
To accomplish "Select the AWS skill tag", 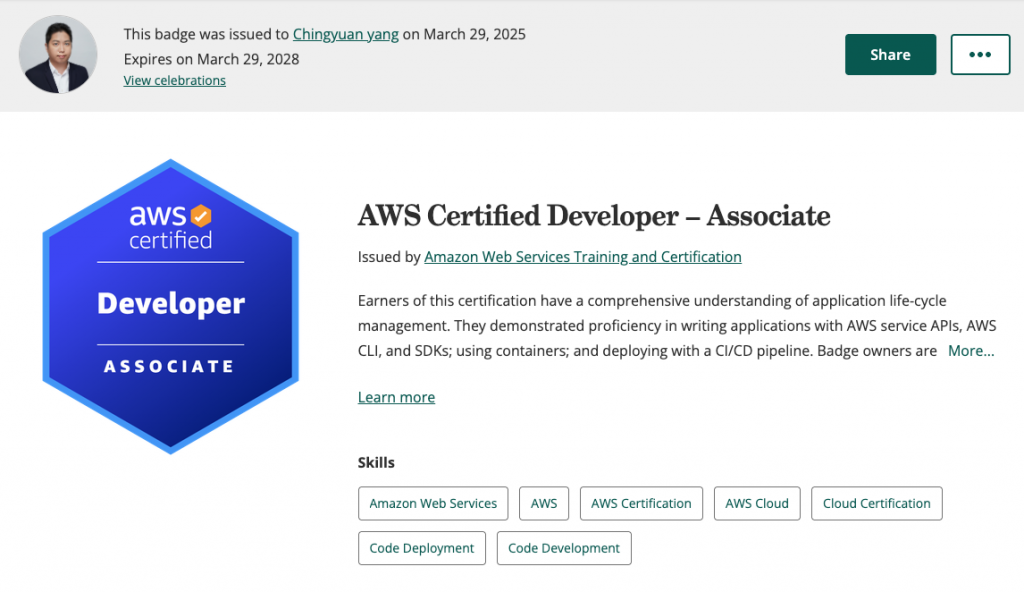I will (x=544, y=503).
